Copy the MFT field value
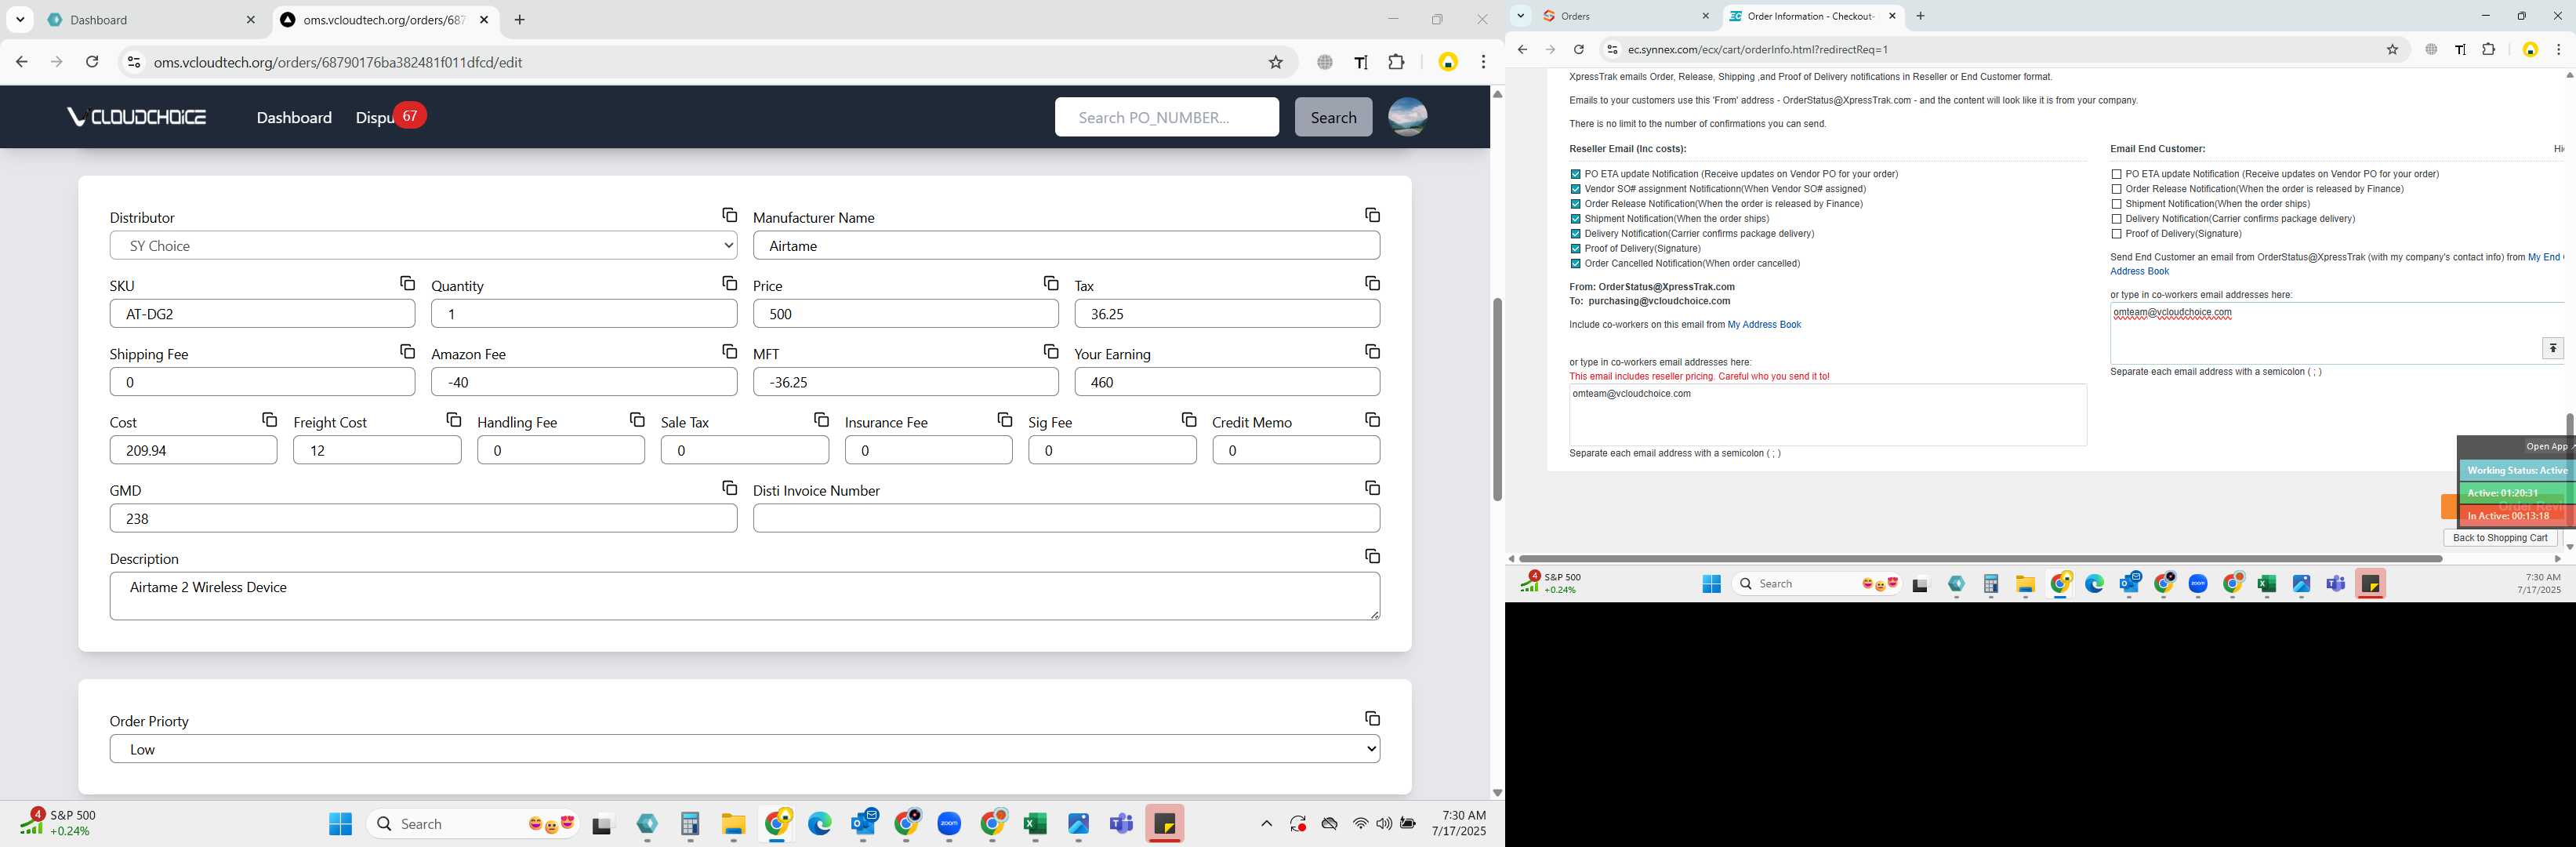 point(1051,351)
